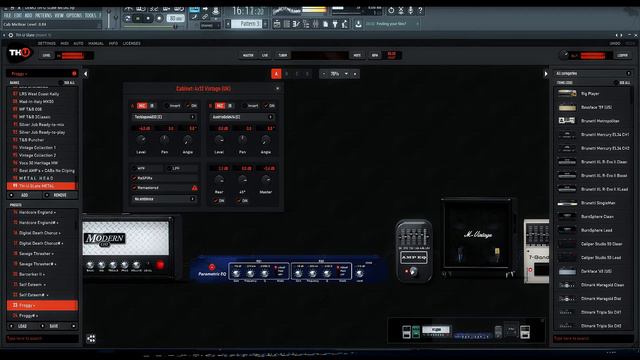This screenshot has width=640, height=360.
Task: Open FL Studio's help question mark icon
Action: coord(420,11)
